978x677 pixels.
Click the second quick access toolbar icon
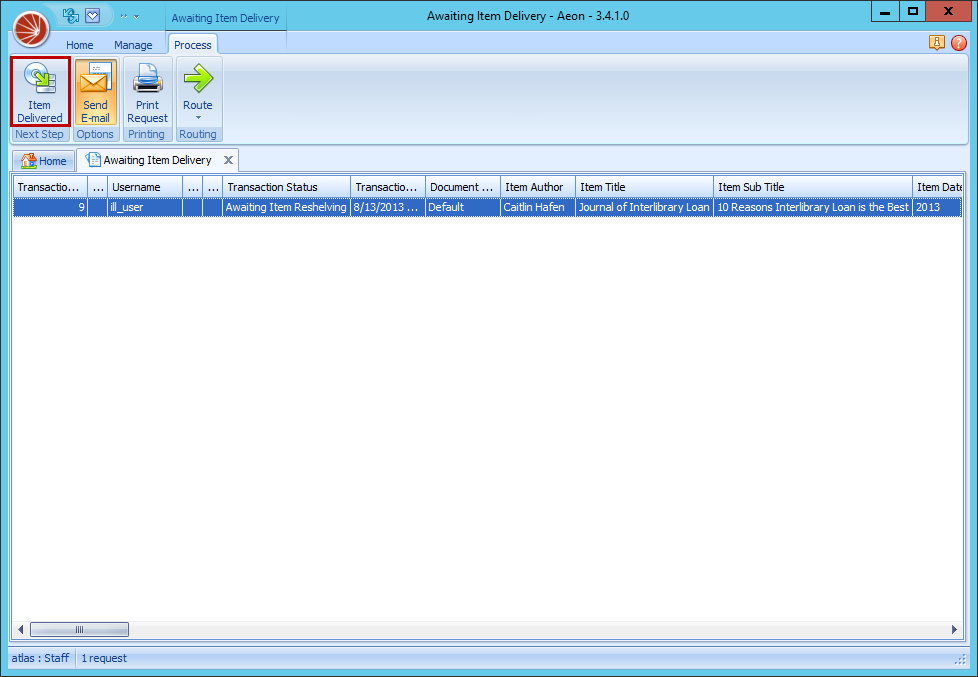92,15
